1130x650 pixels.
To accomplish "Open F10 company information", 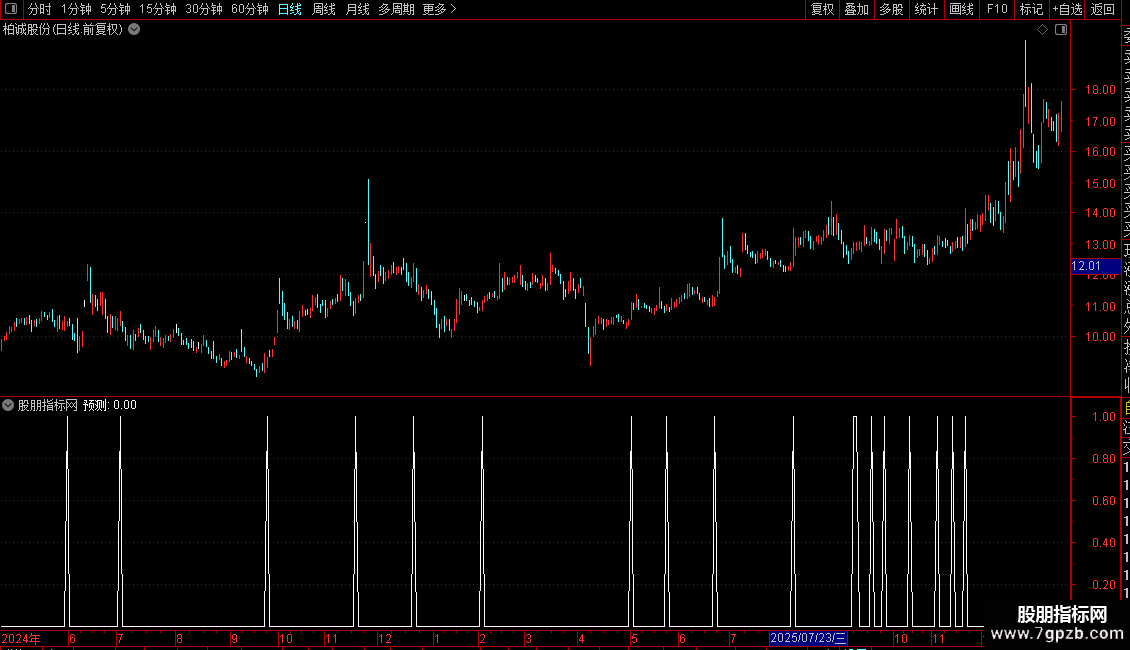I will (997, 9).
